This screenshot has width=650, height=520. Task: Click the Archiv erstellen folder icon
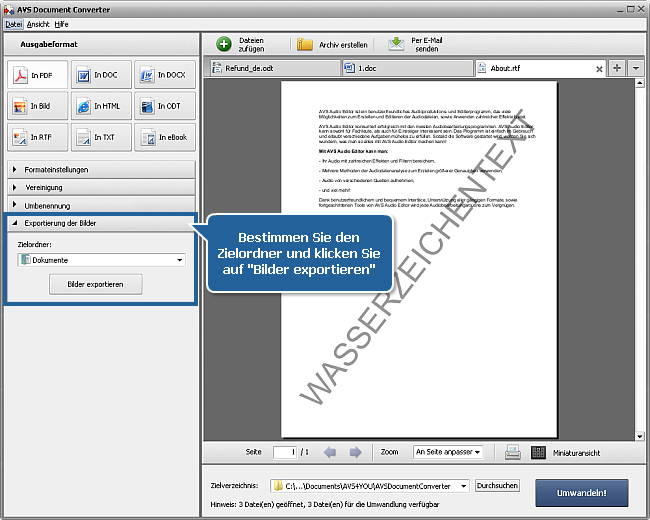(x=305, y=44)
